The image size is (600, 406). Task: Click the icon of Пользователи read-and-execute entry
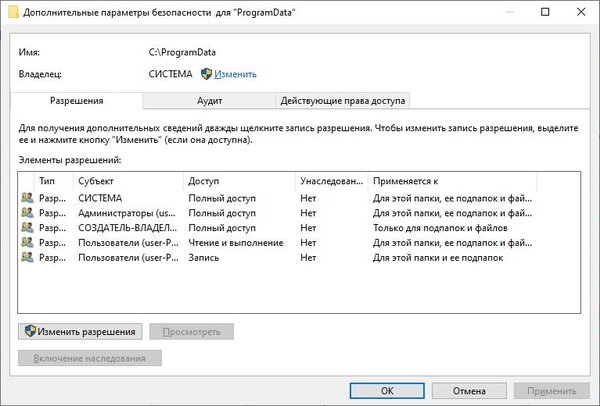click(27, 243)
